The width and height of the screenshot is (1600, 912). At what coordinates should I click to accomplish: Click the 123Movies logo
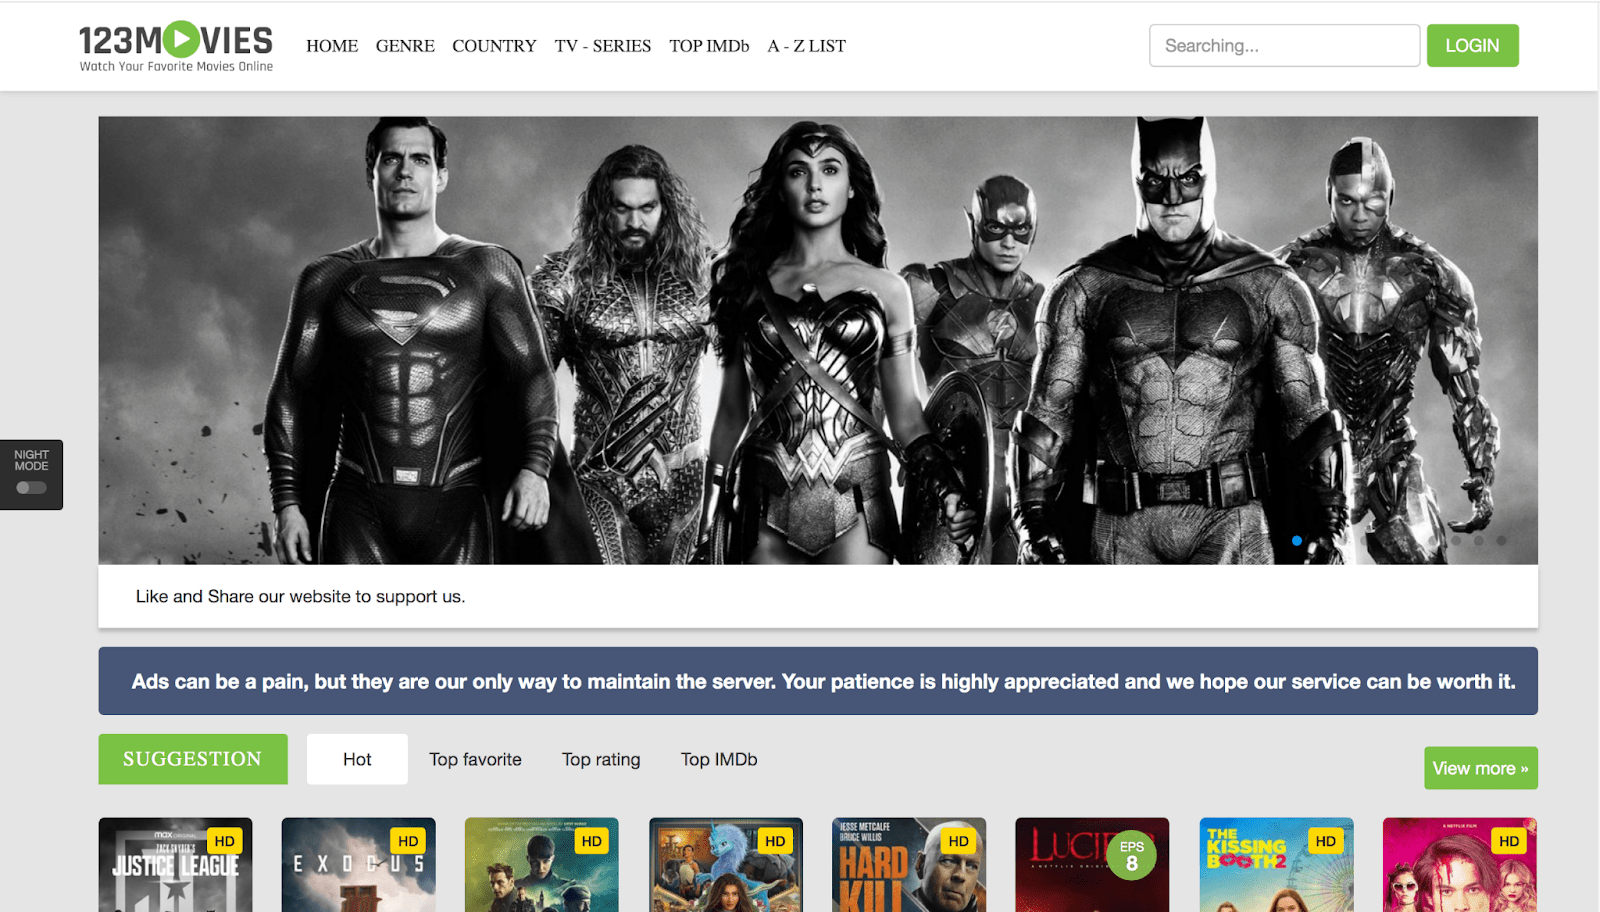[x=176, y=47]
